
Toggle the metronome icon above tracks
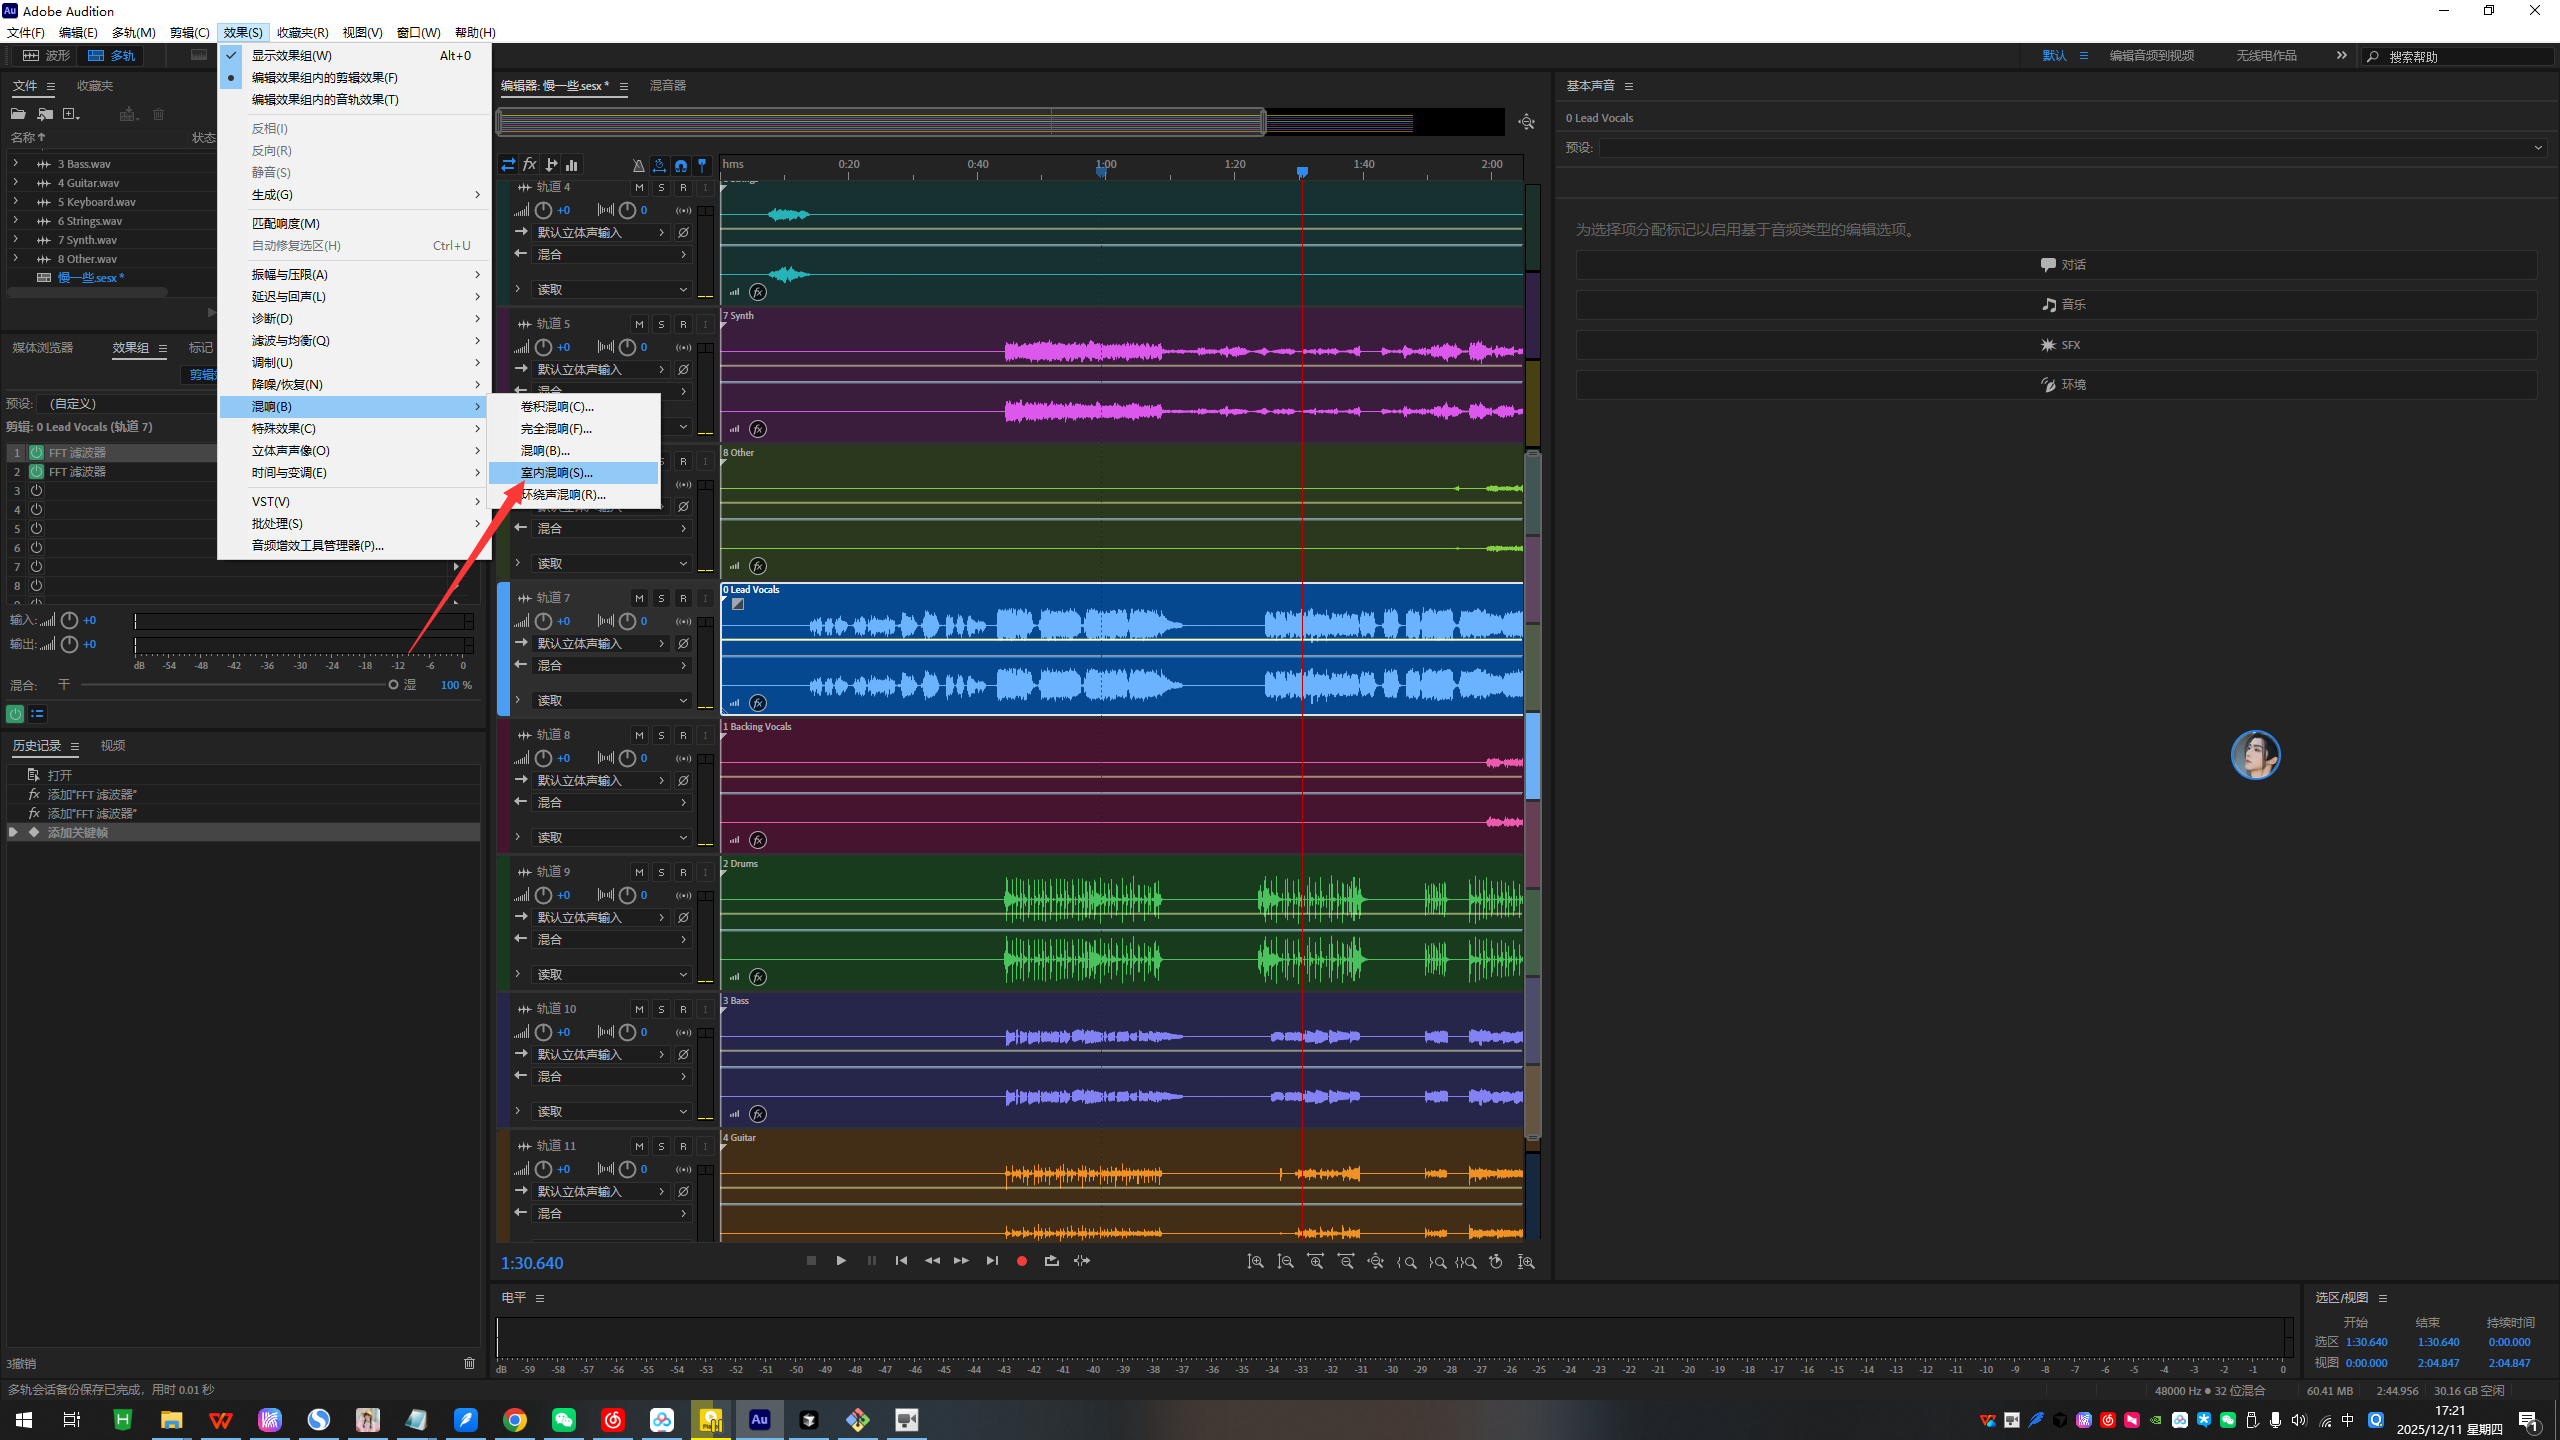point(638,165)
